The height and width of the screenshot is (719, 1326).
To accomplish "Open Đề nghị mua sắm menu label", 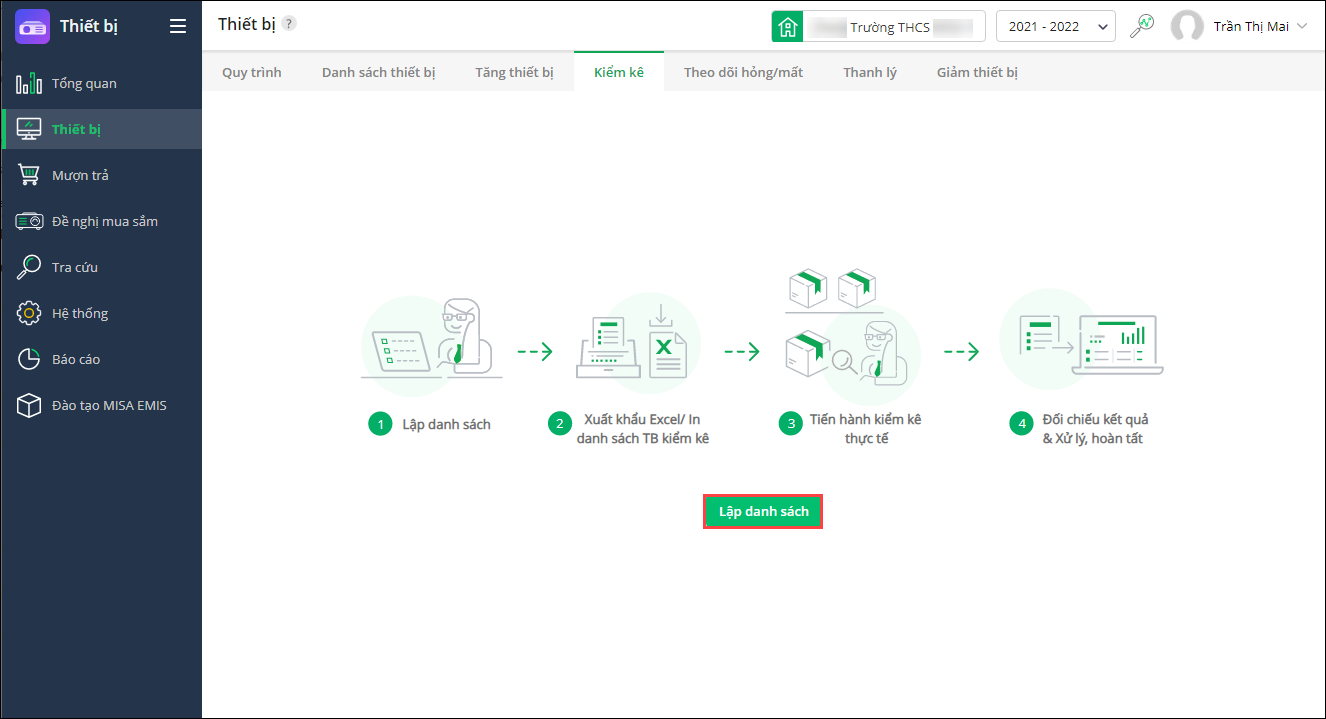I will pyautogui.click(x=105, y=221).
